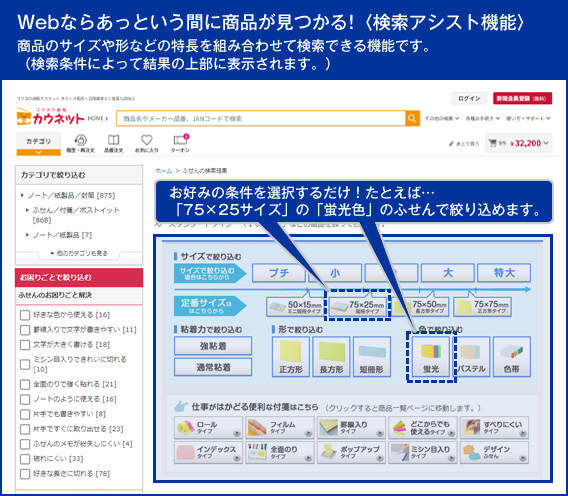
Task: Choose the ポップアップタイプ button
Action: [x=351, y=453]
